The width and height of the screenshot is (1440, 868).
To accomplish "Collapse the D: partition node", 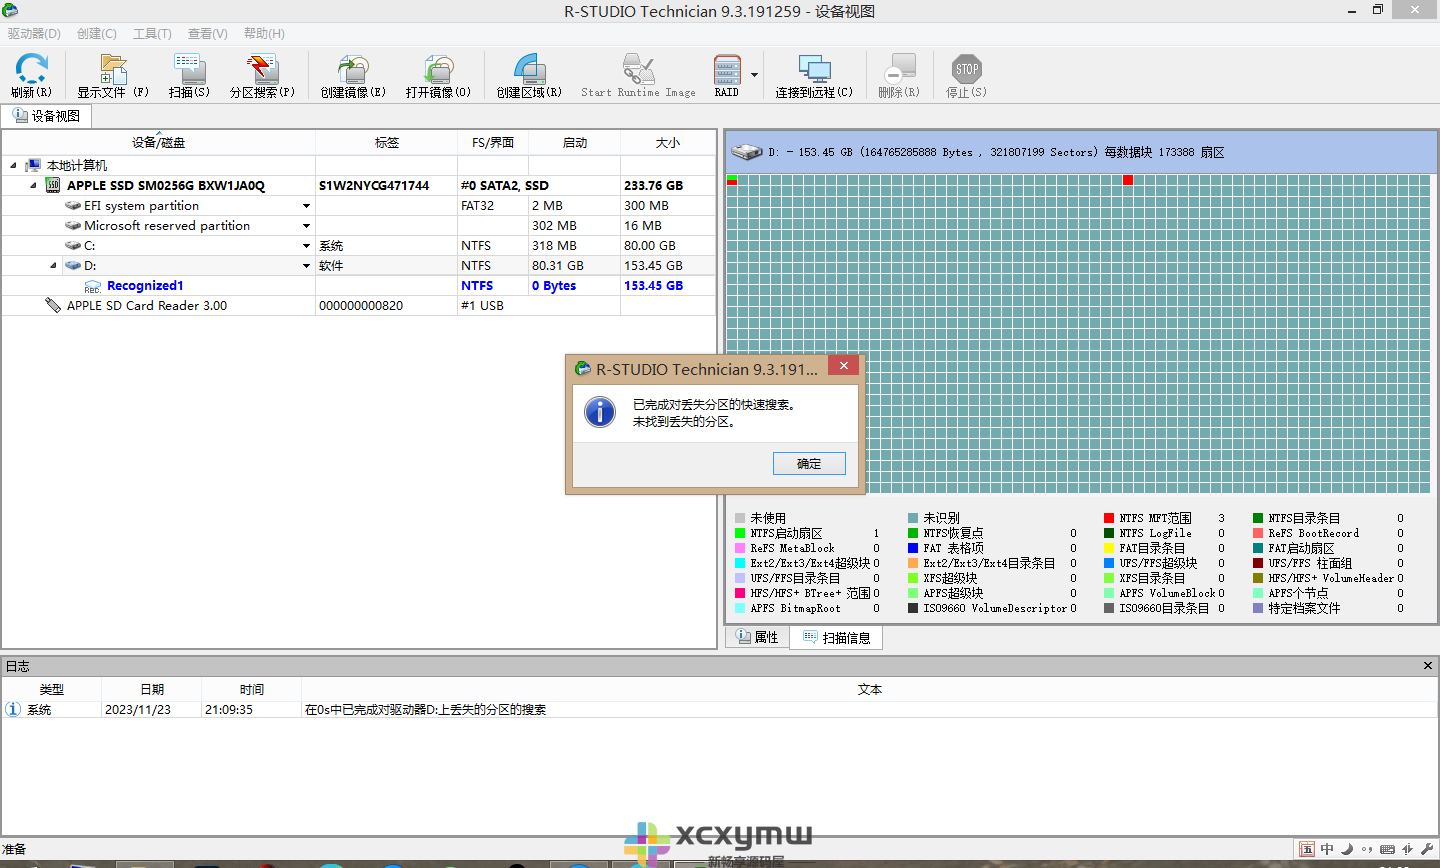I will tap(53, 266).
